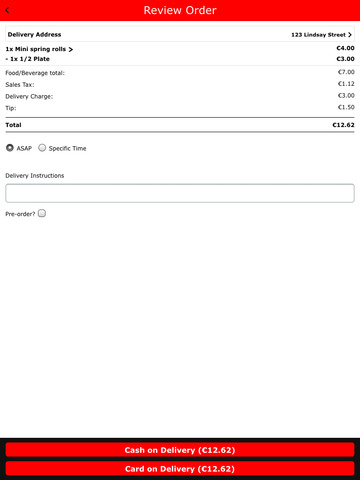Tap the Sales Tax line
Image resolution: width=360 pixels, height=480 pixels.
180,84
